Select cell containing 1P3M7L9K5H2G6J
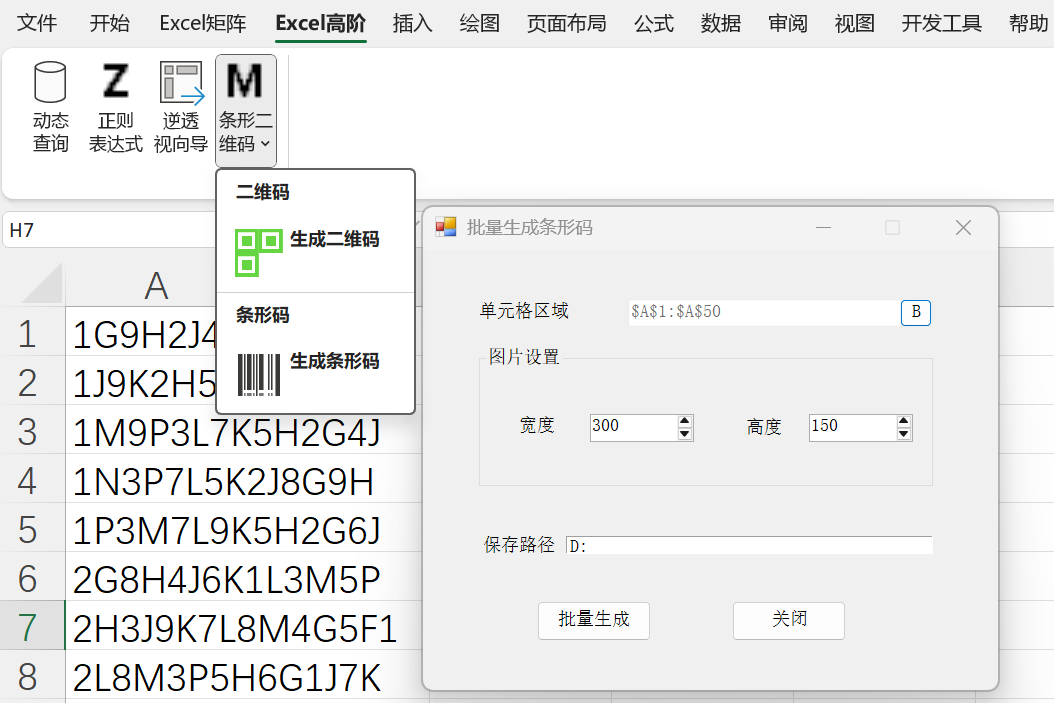The height and width of the screenshot is (703, 1054). [244, 530]
